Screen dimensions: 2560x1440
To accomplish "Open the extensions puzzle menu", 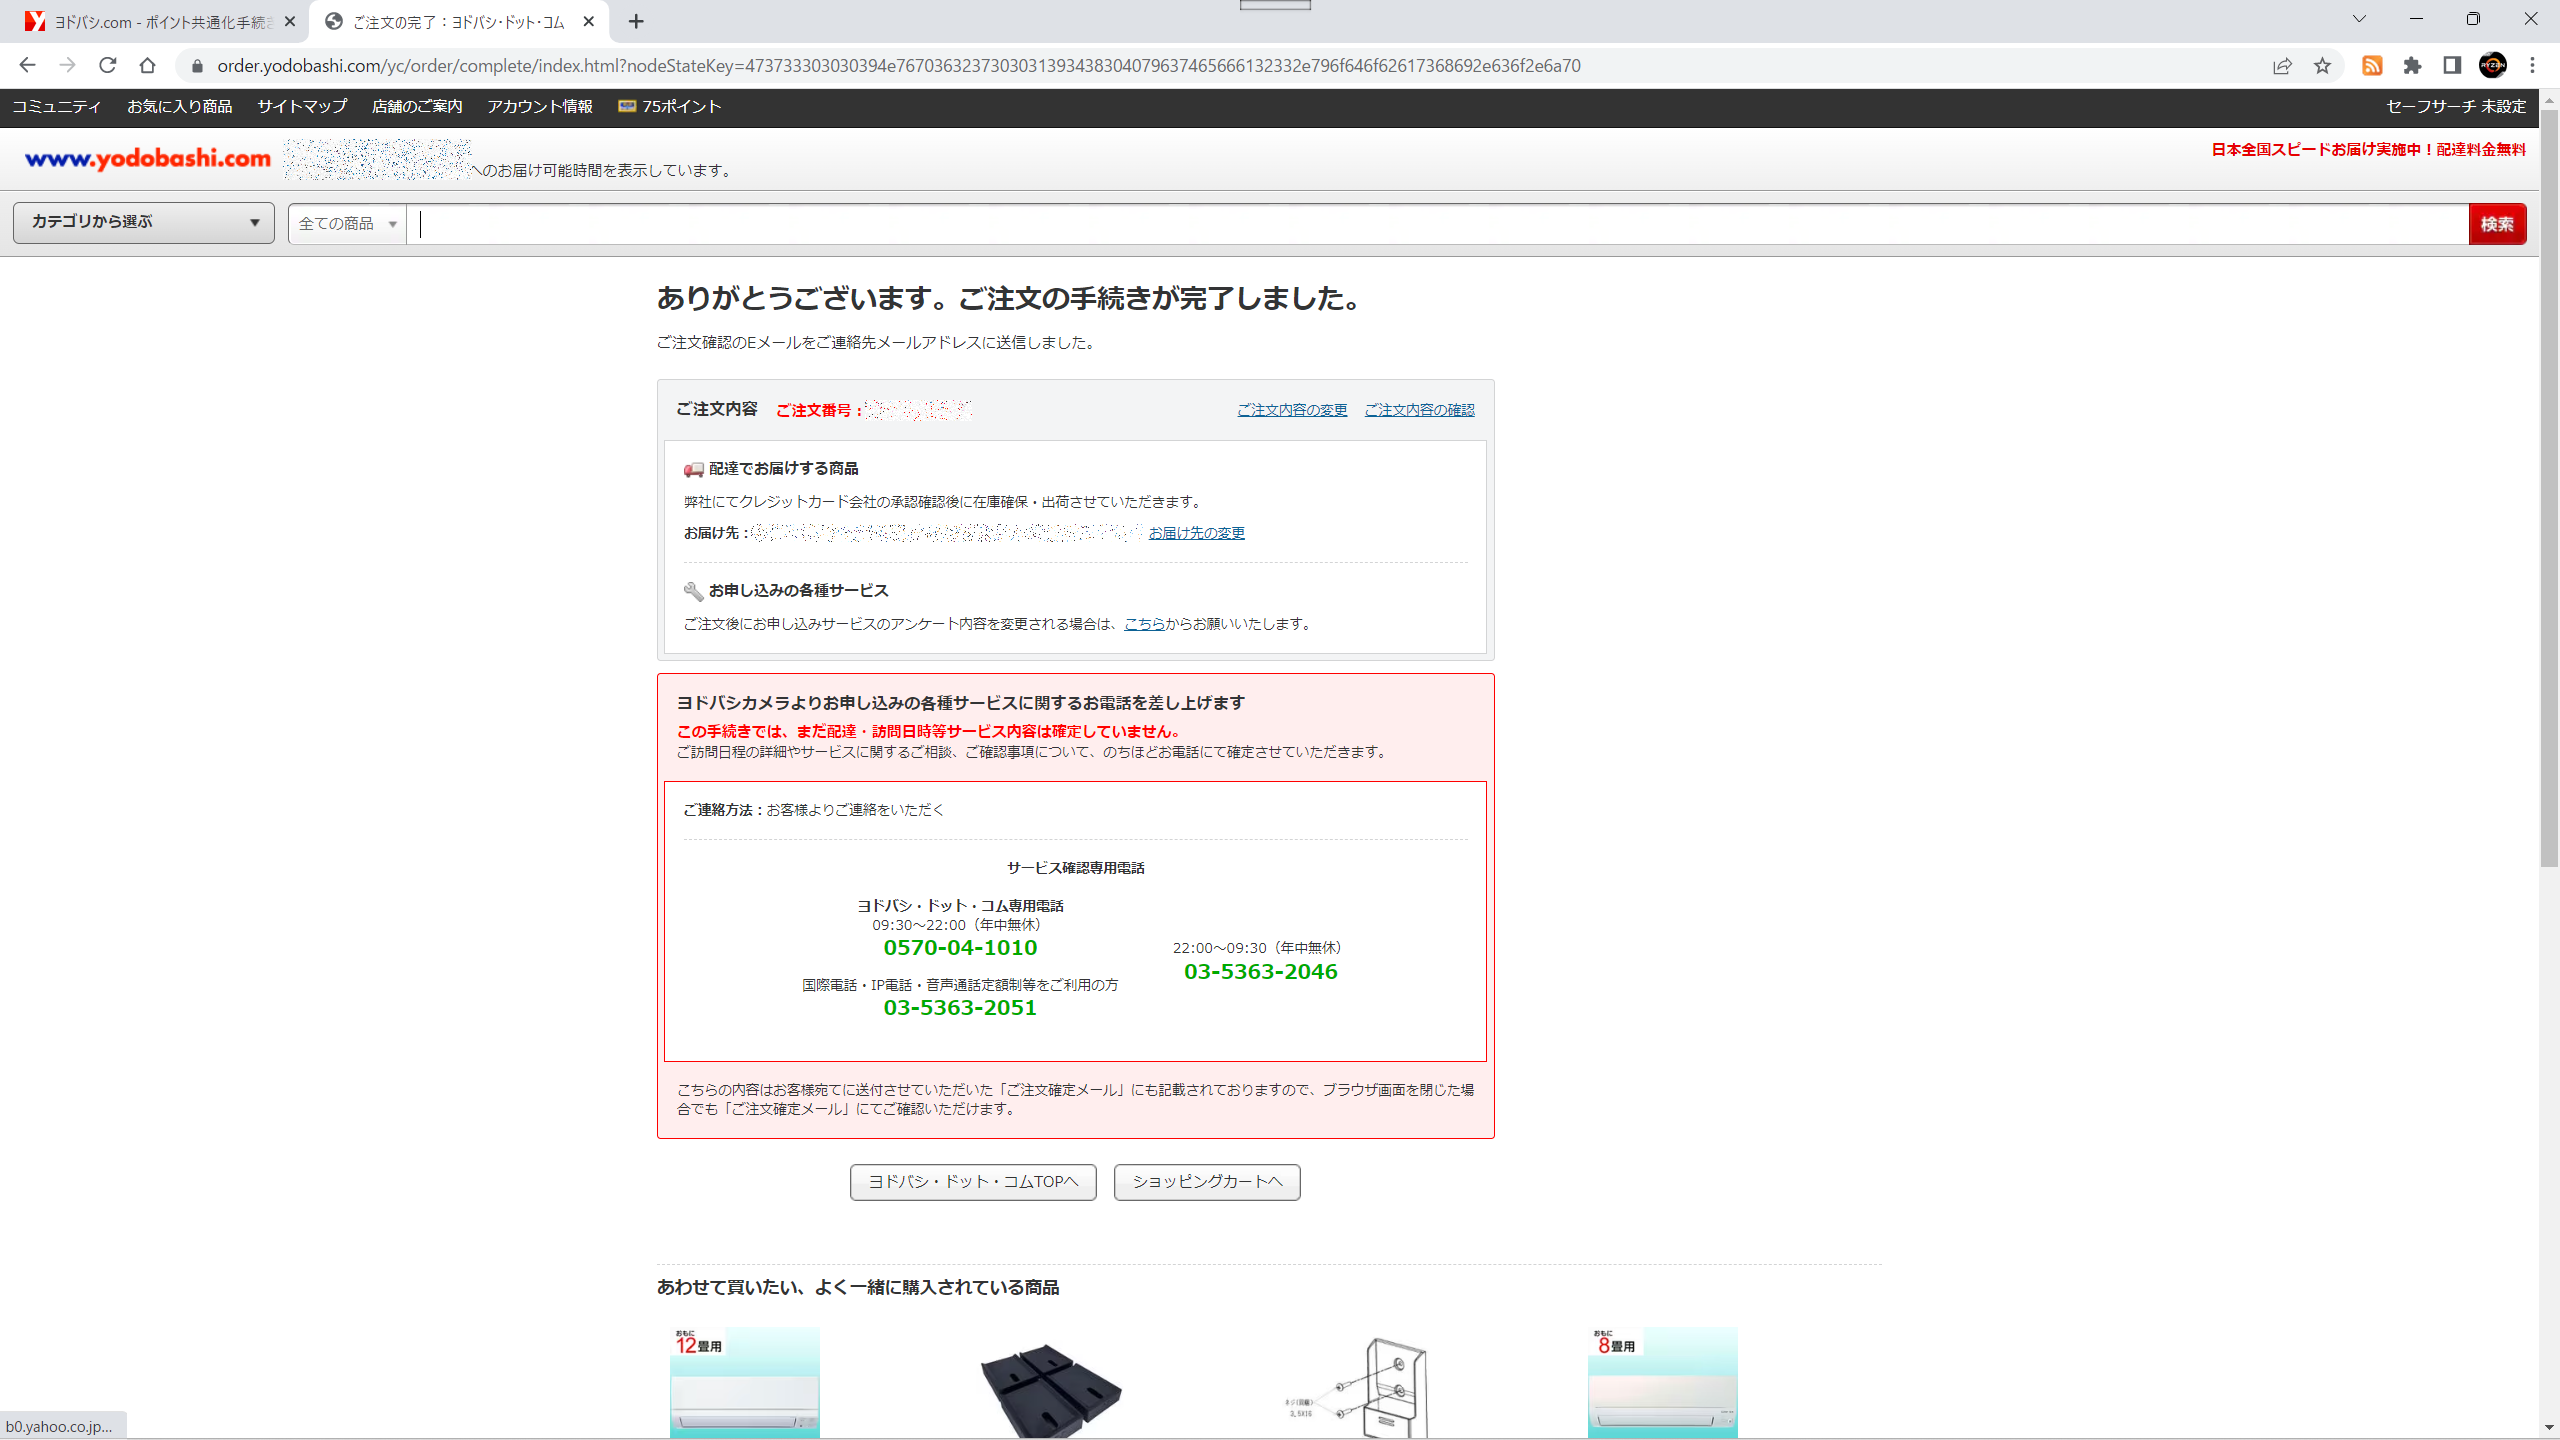I will (x=2412, y=66).
